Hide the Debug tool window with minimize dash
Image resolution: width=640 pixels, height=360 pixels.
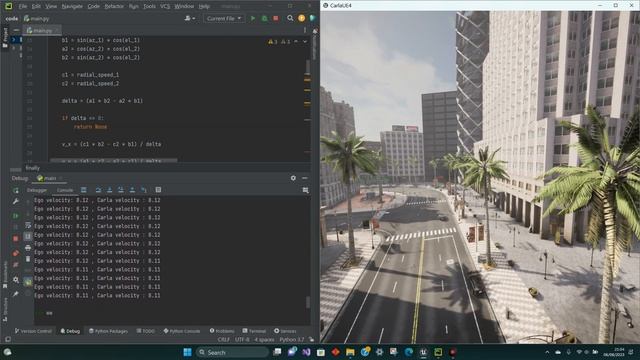click(x=305, y=178)
